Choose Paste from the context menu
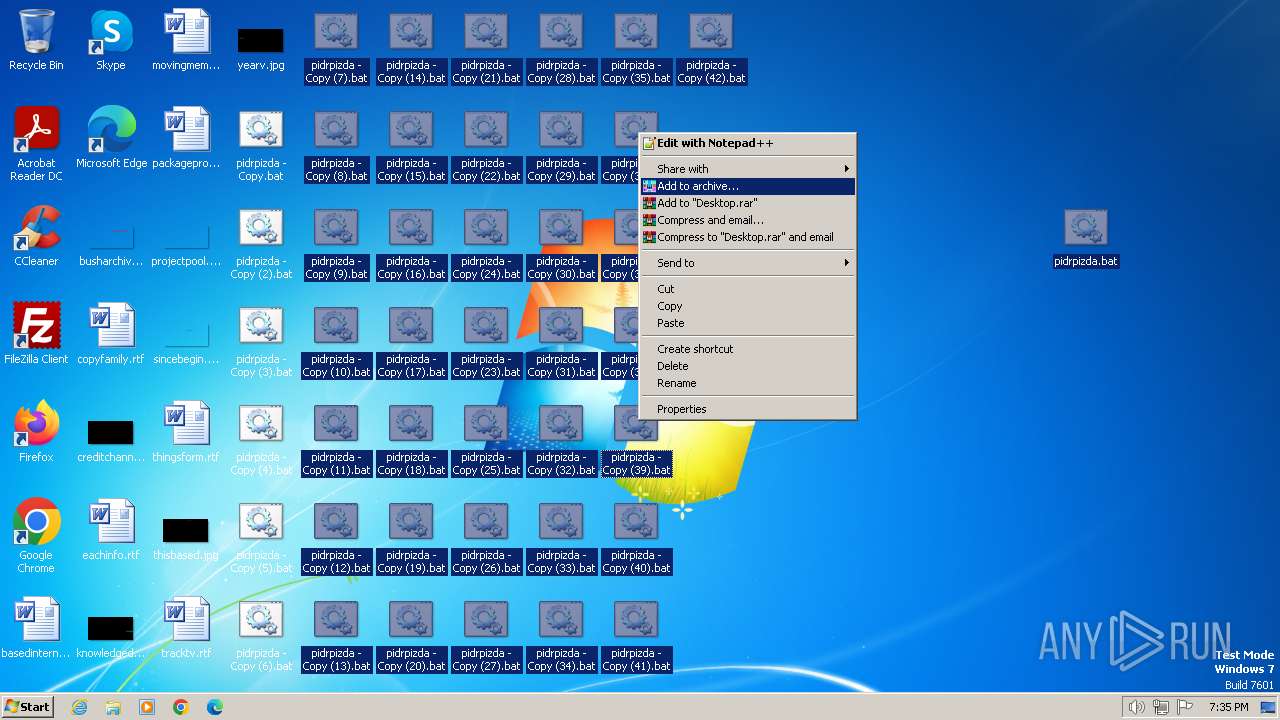 tap(748, 323)
